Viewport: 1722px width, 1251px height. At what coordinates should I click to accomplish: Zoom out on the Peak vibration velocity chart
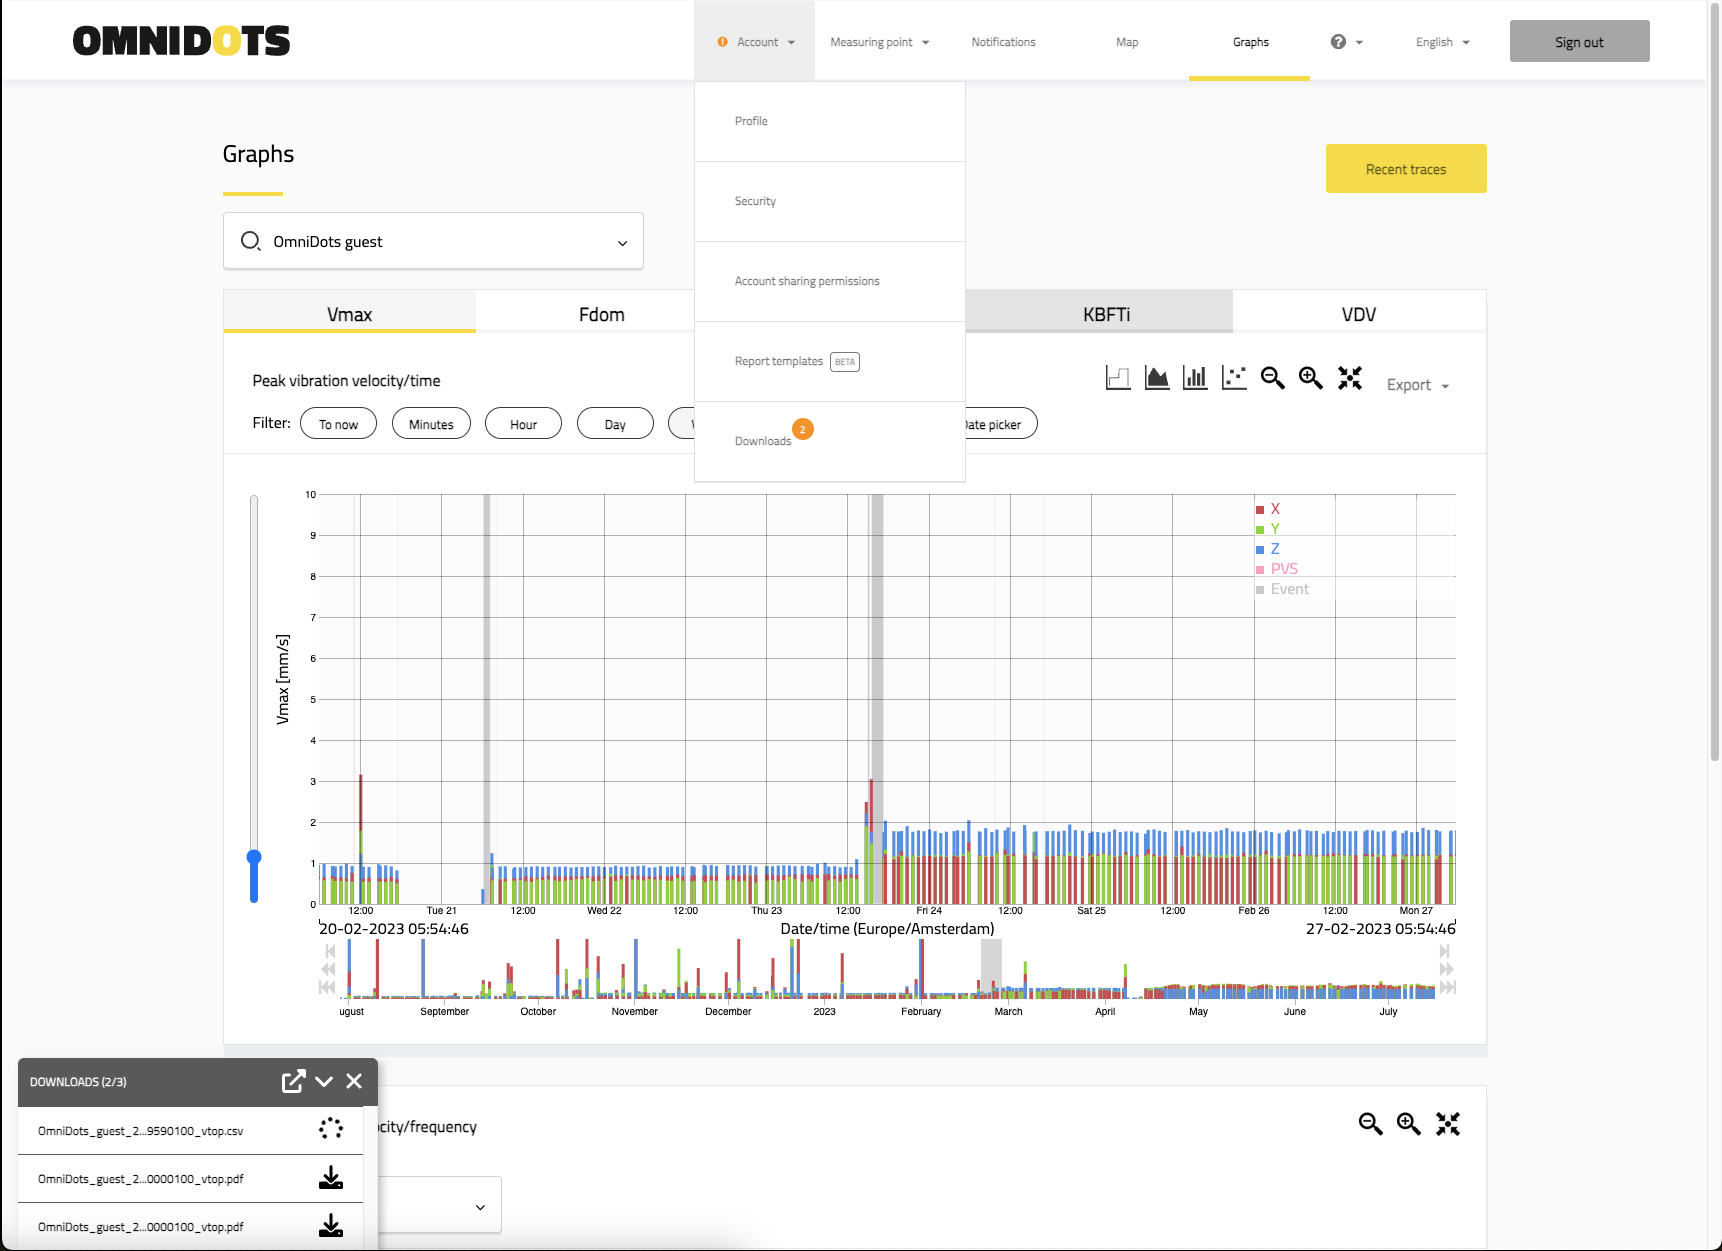(x=1272, y=378)
